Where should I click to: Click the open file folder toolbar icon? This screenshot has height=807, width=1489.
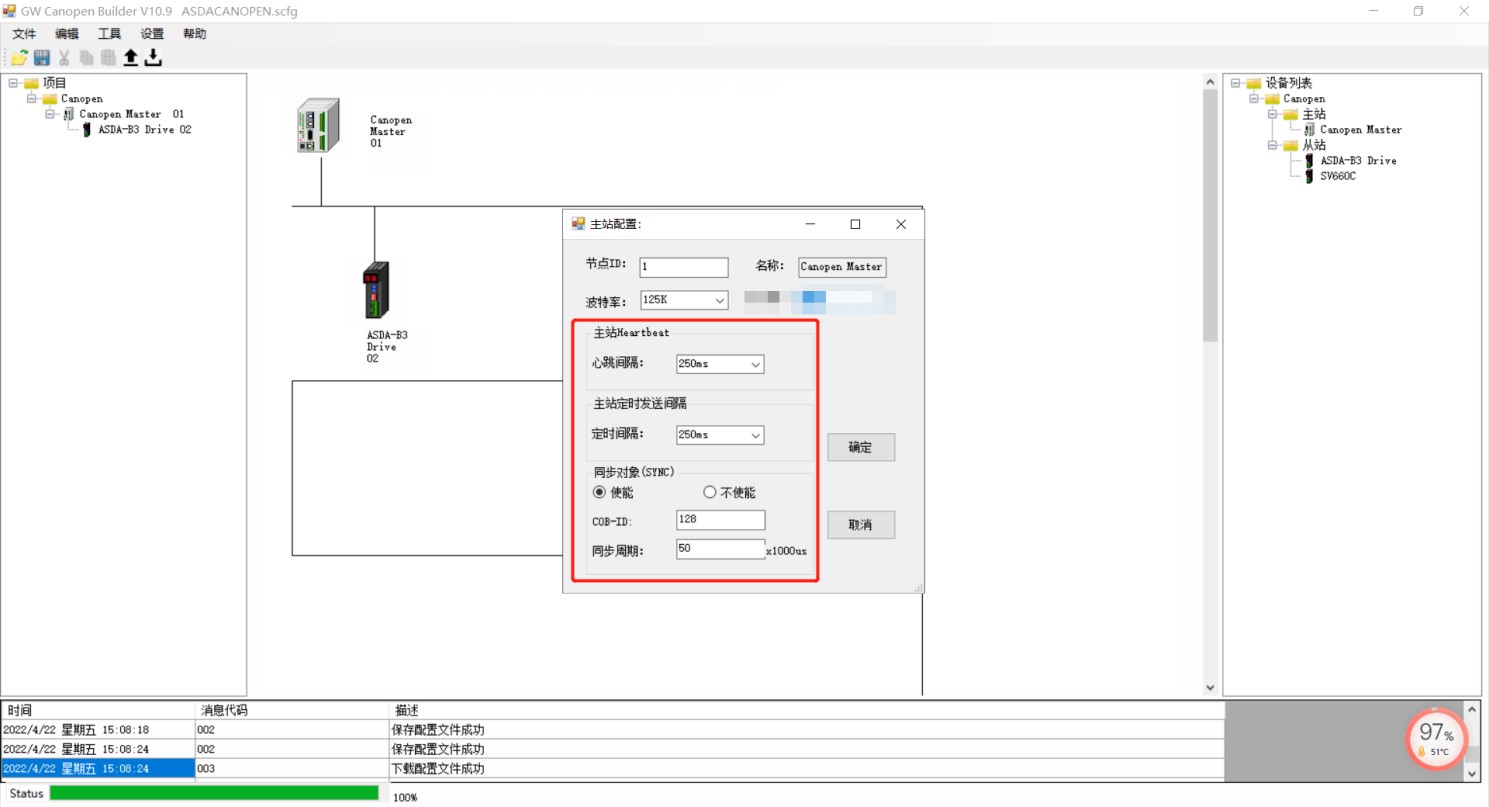tap(19, 58)
